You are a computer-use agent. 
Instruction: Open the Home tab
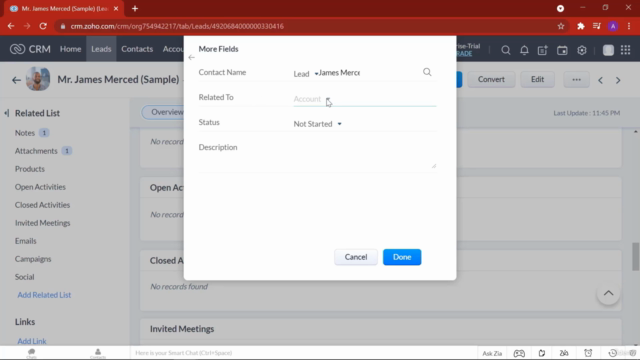point(71,49)
